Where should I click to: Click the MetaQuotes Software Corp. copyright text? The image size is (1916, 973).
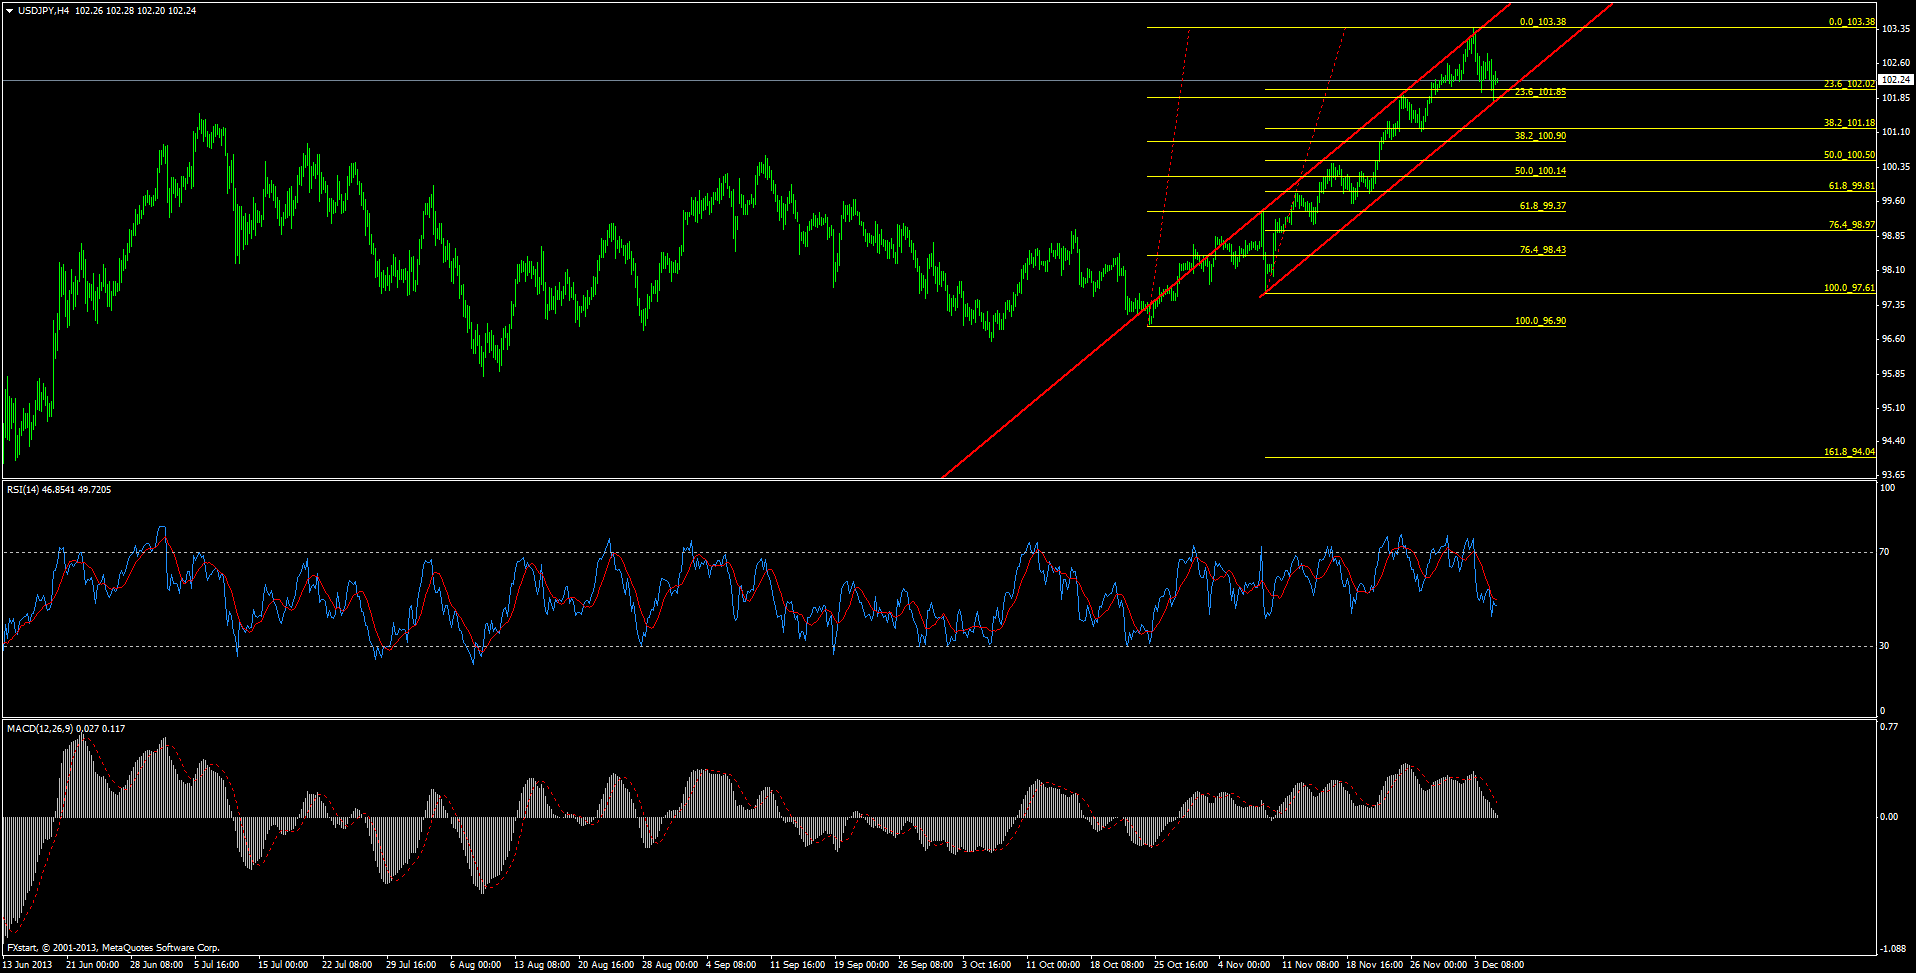pyautogui.click(x=113, y=947)
